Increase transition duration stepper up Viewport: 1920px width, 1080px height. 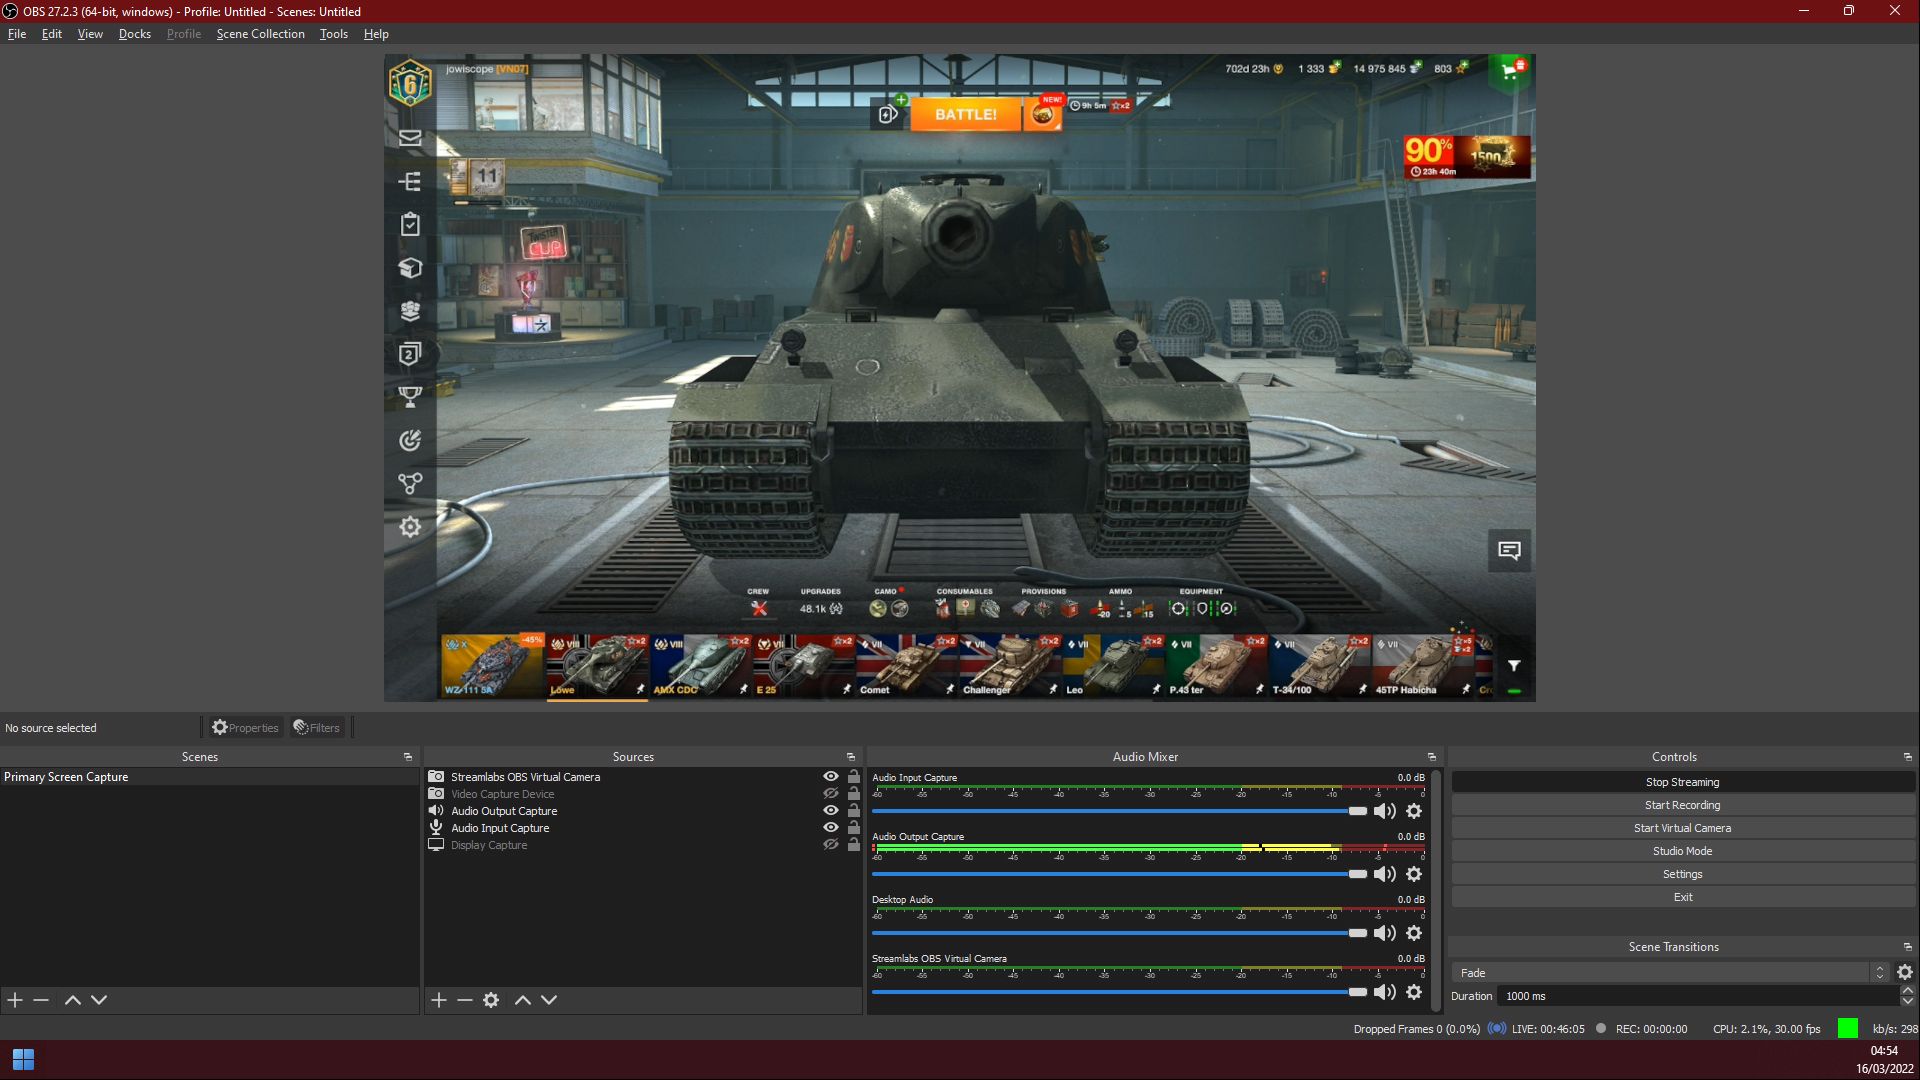point(1908,991)
